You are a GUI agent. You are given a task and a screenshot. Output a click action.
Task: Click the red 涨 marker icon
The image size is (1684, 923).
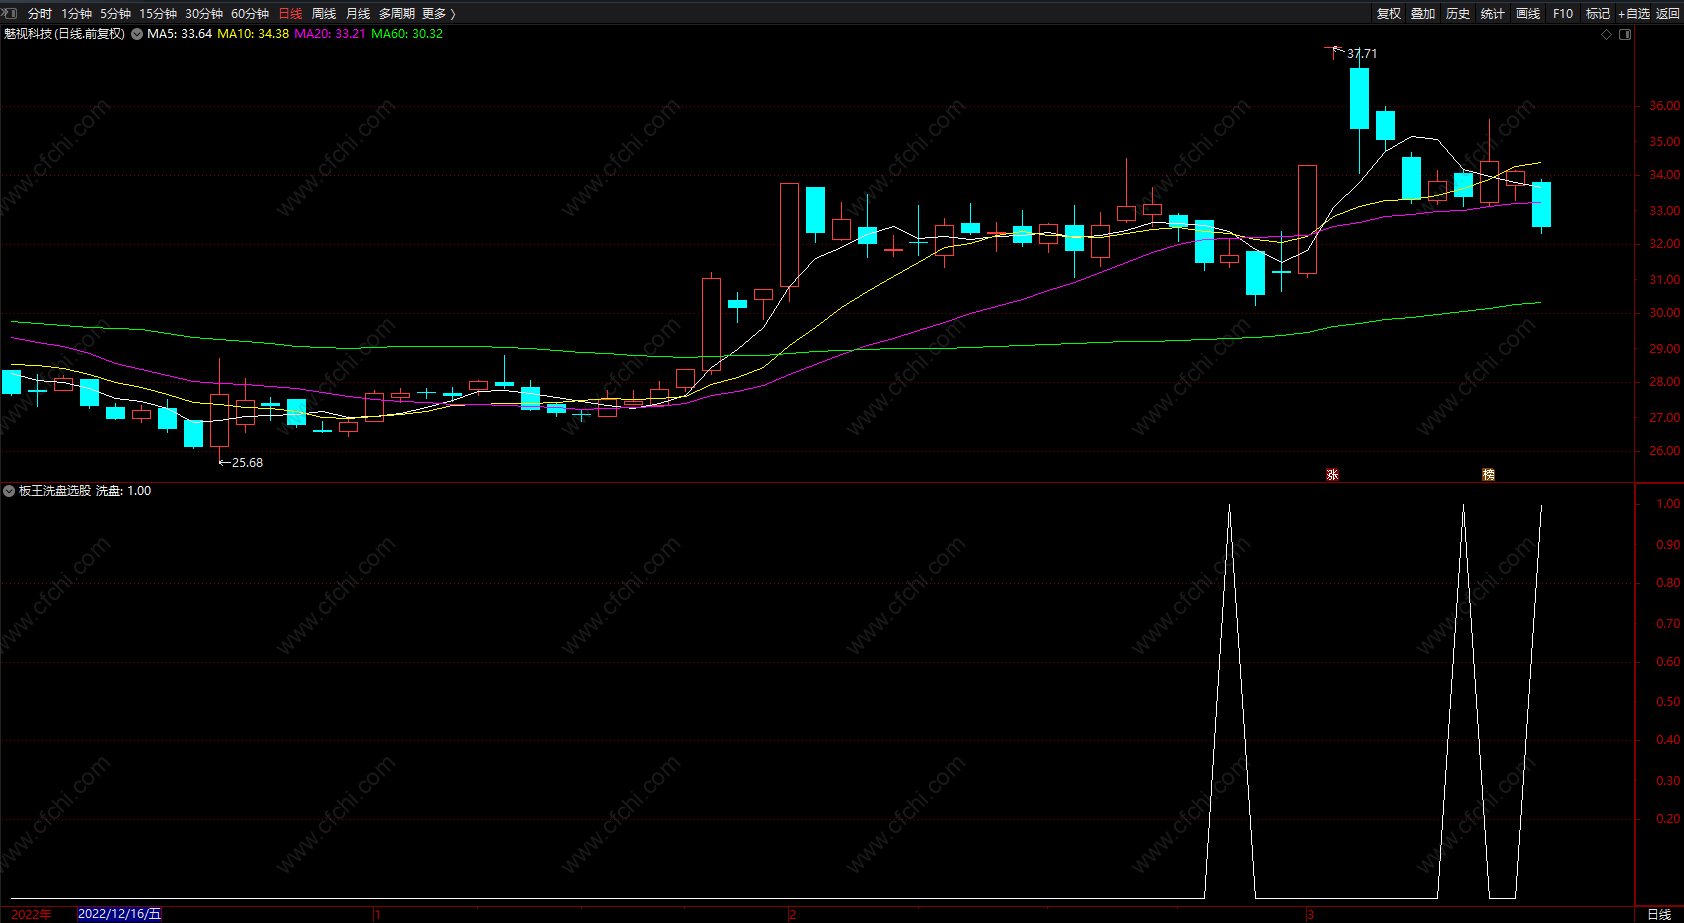(1332, 475)
